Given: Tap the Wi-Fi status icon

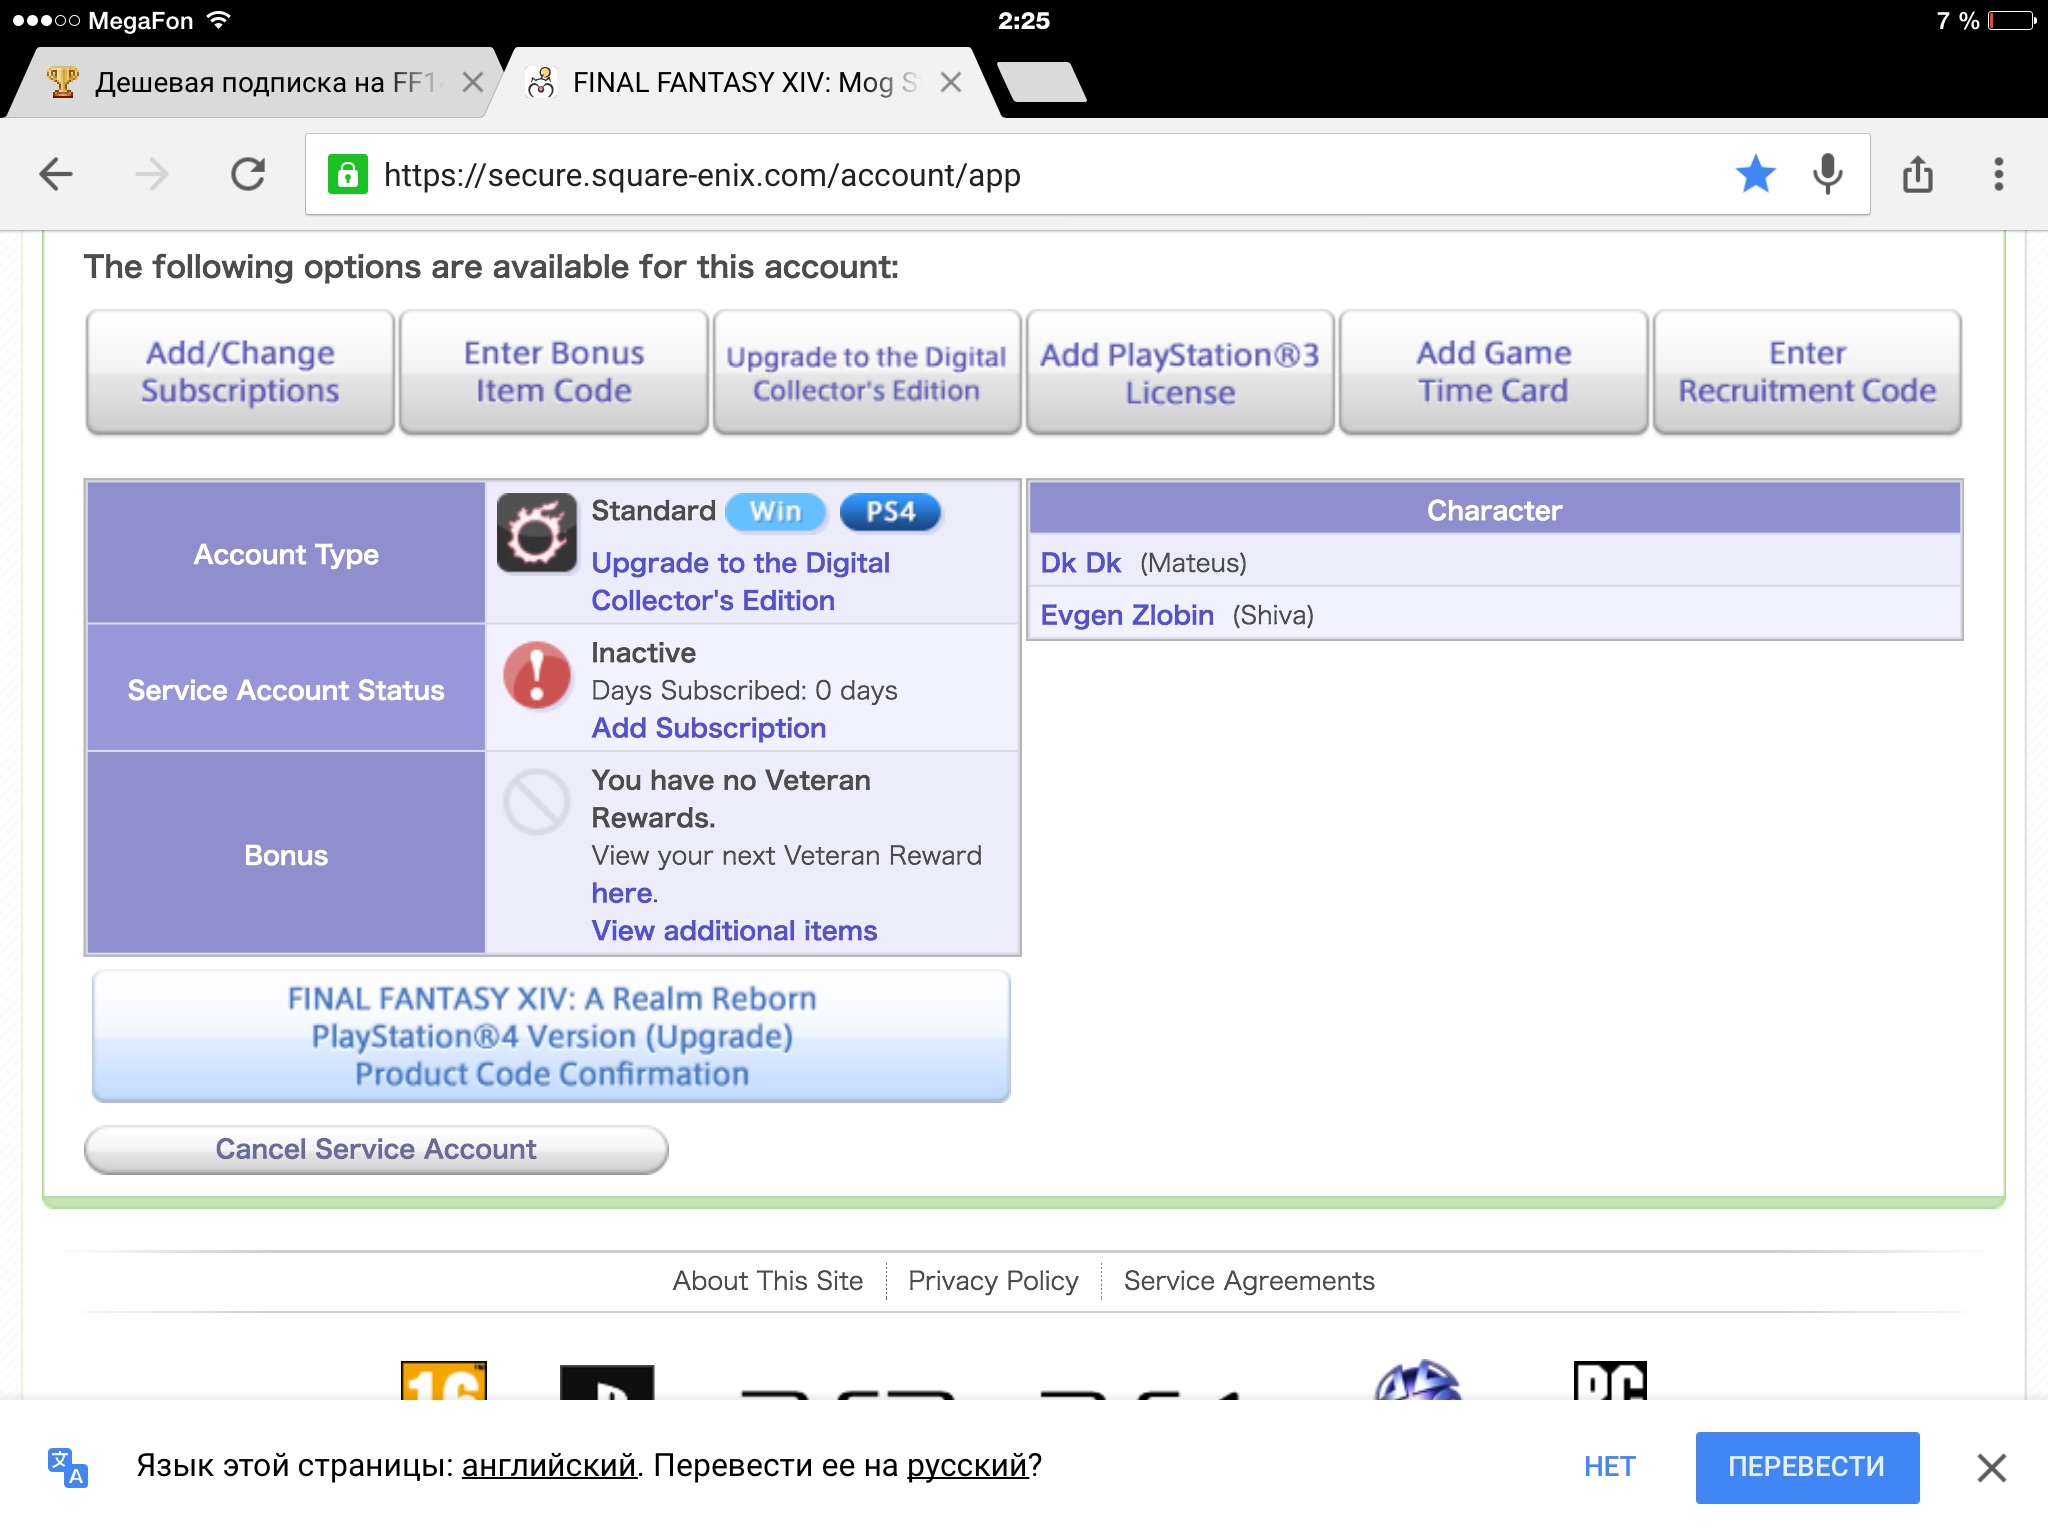Looking at the screenshot, I should point(218,20).
